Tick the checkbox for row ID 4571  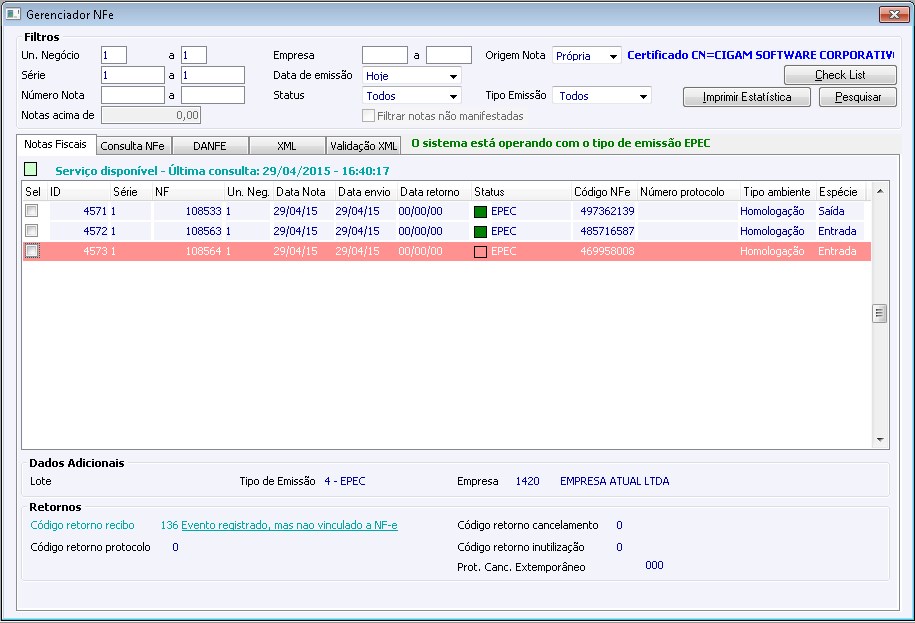pyautogui.click(x=32, y=211)
